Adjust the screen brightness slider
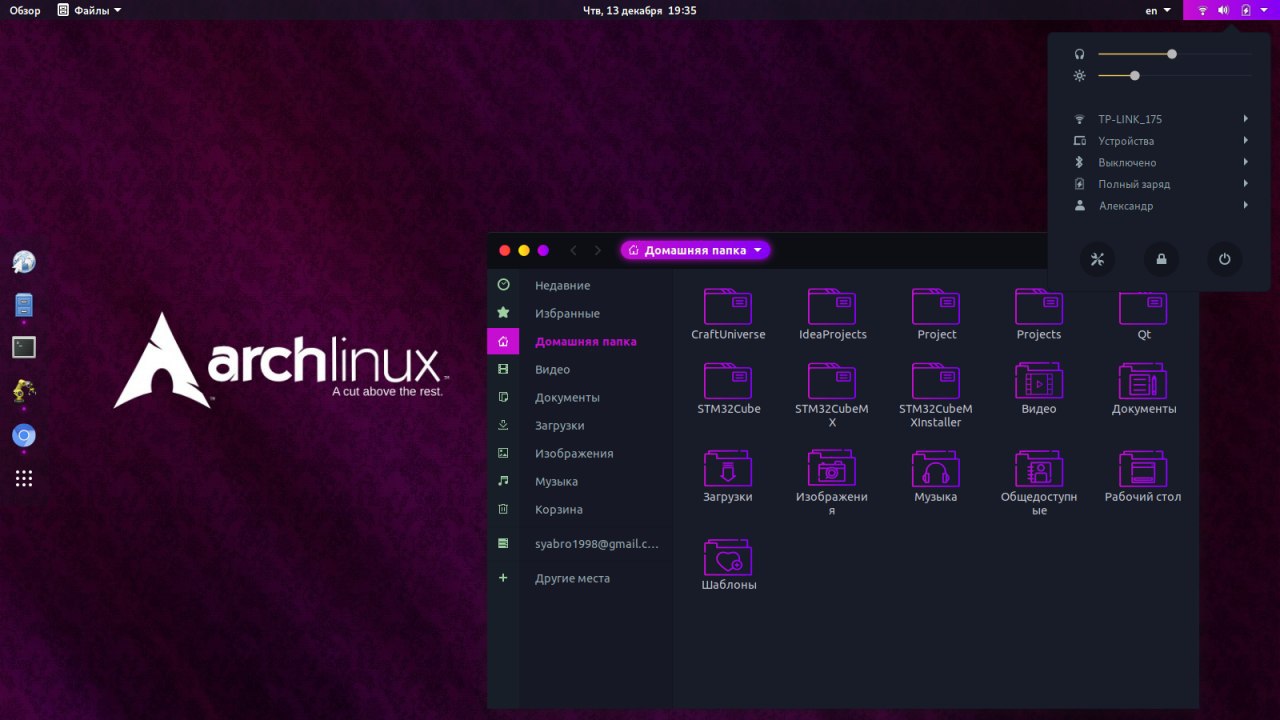The height and width of the screenshot is (720, 1280). point(1174,75)
